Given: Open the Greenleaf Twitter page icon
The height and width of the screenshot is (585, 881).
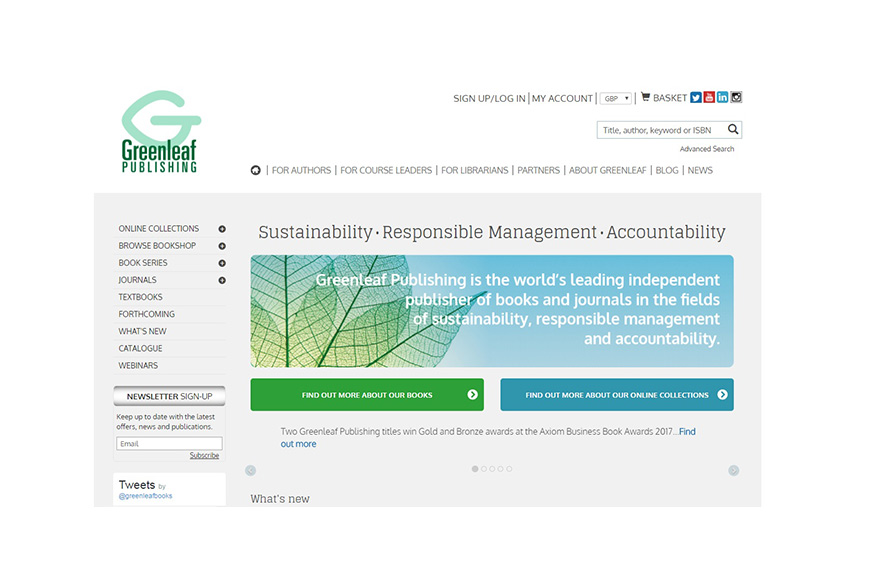Looking at the screenshot, I should tap(696, 98).
